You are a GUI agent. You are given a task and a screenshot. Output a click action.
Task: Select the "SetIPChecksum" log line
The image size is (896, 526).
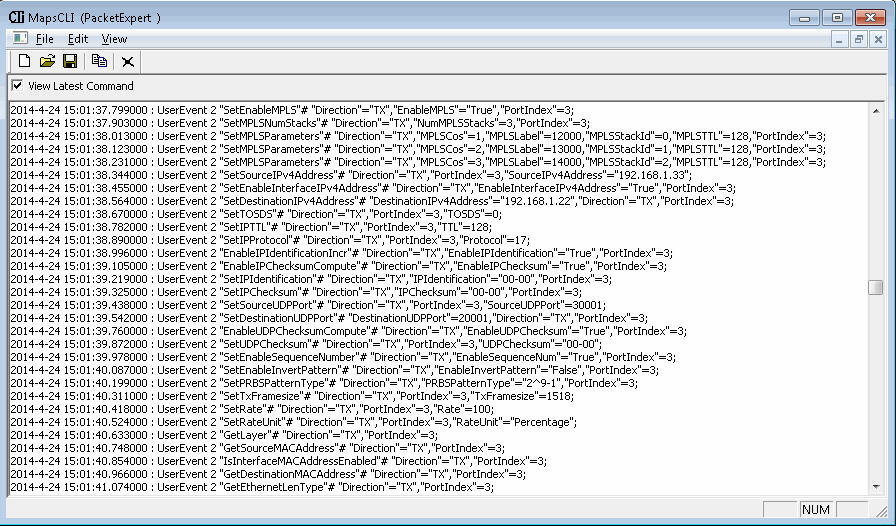coord(296,292)
